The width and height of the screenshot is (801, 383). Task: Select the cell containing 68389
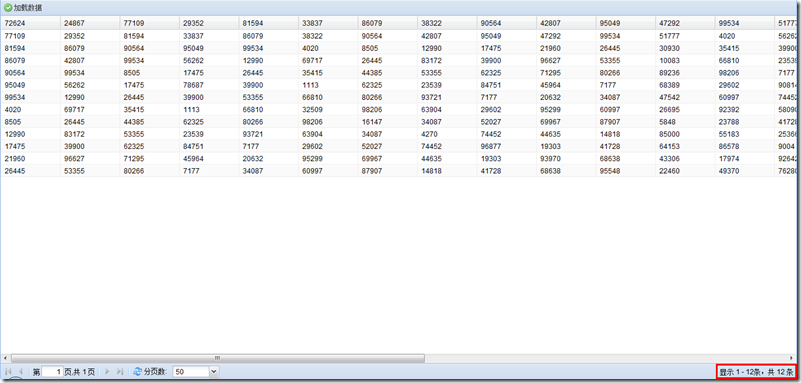[x=686, y=85]
